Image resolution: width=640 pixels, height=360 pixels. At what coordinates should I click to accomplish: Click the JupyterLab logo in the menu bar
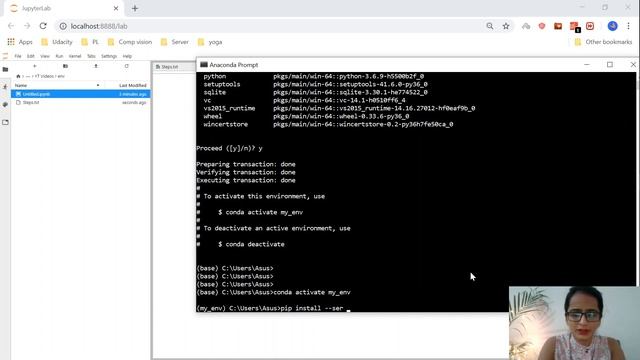click(5, 56)
